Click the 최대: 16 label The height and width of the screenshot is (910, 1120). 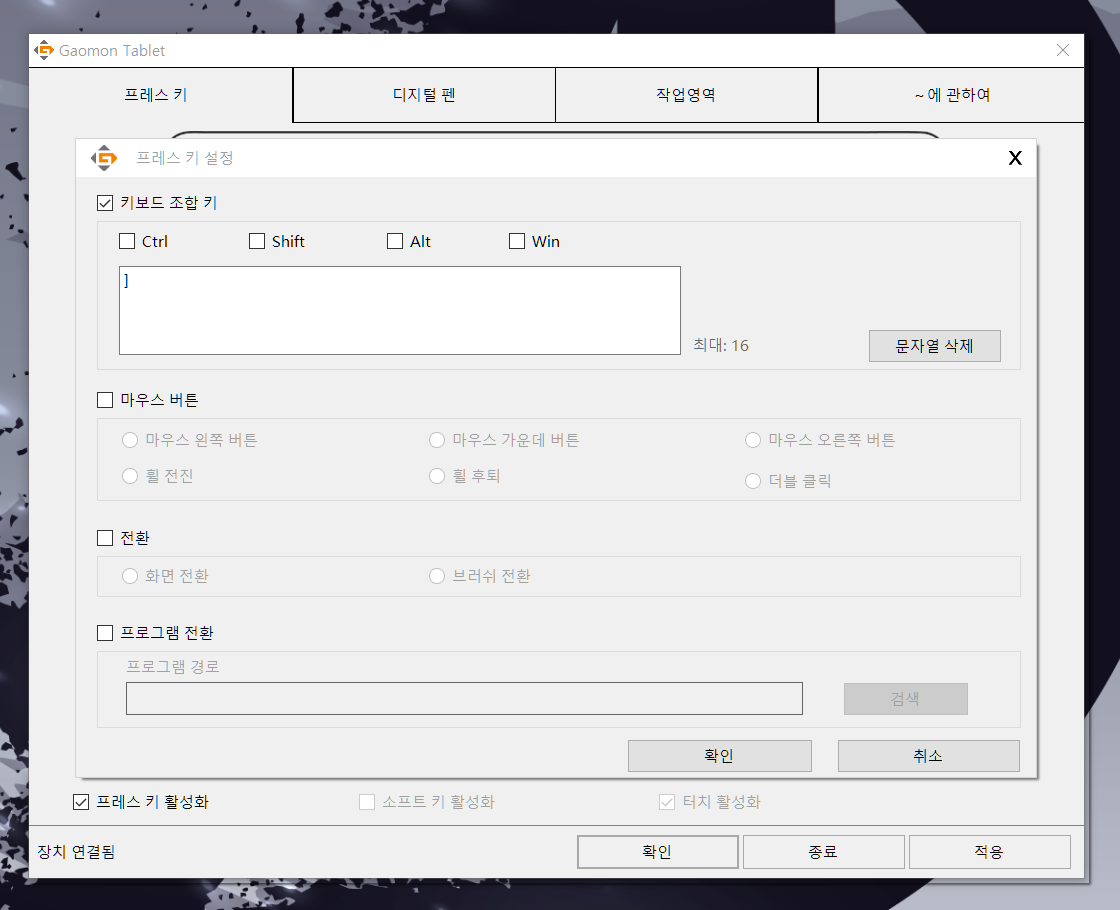pos(721,346)
